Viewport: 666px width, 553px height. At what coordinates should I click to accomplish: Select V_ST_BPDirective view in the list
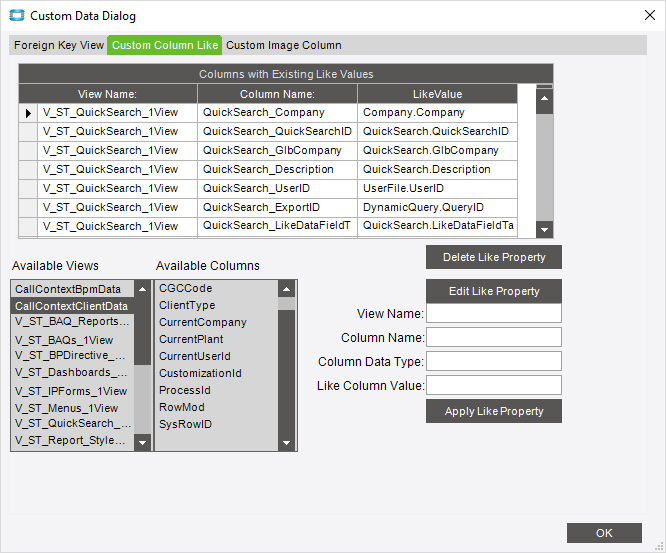coord(72,356)
